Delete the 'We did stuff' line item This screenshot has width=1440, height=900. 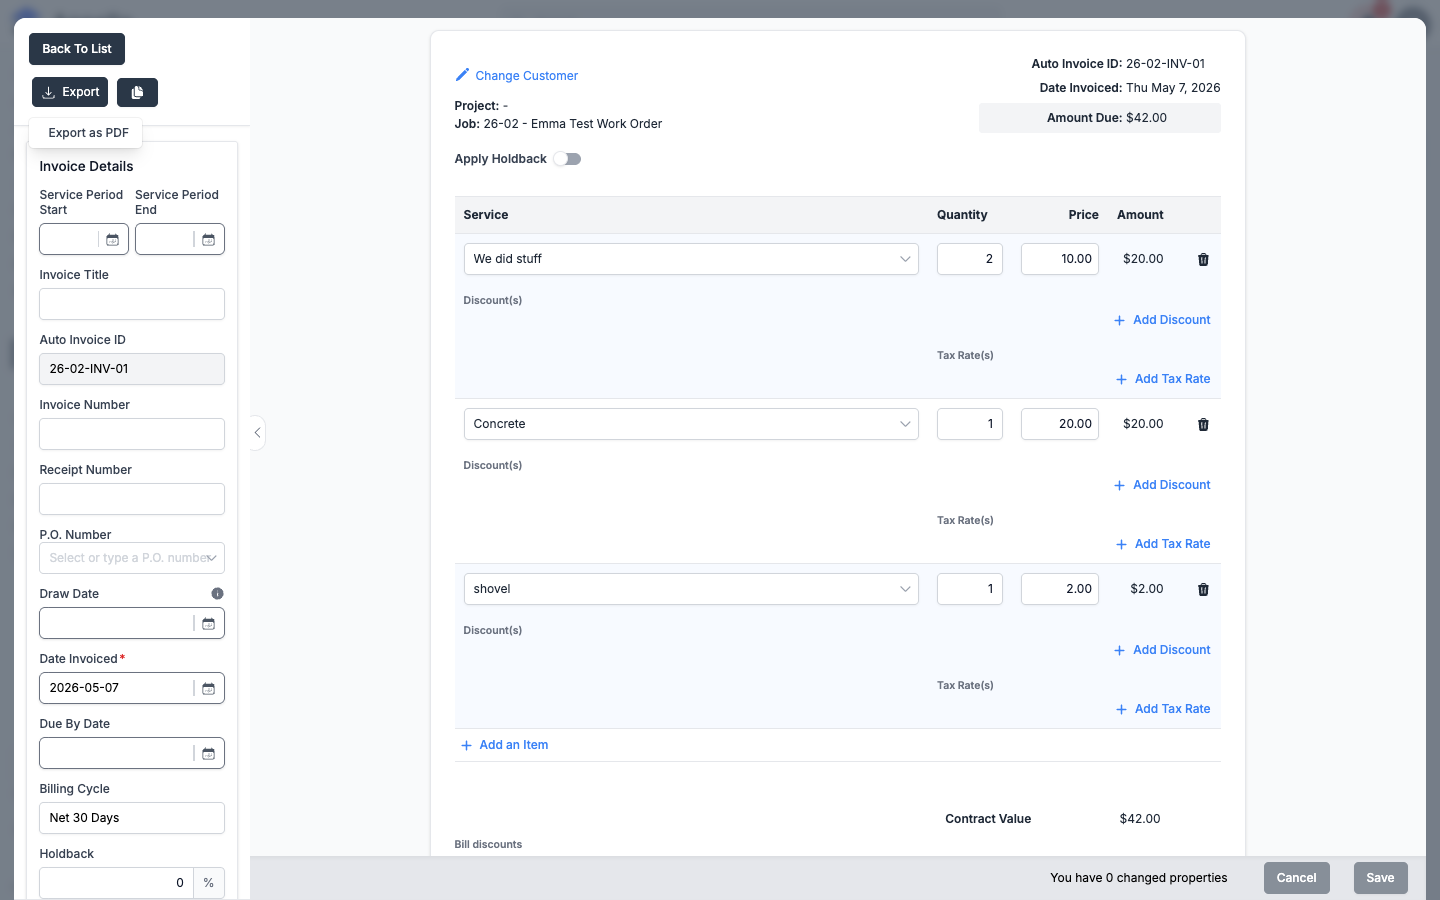coord(1203,259)
